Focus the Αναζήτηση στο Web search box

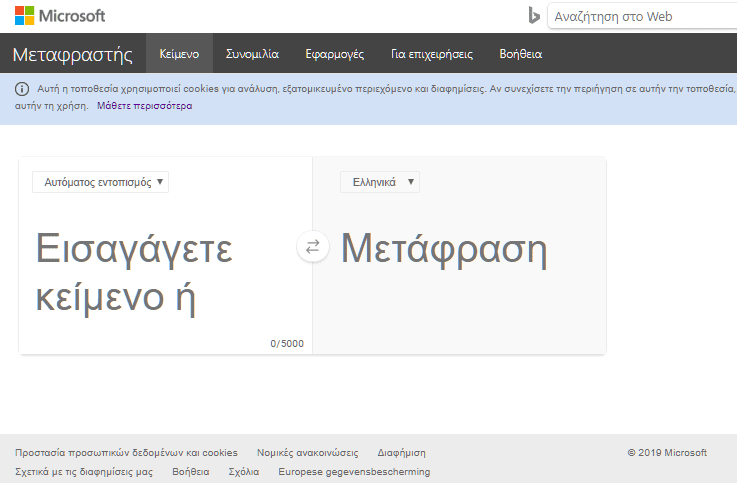coord(642,16)
